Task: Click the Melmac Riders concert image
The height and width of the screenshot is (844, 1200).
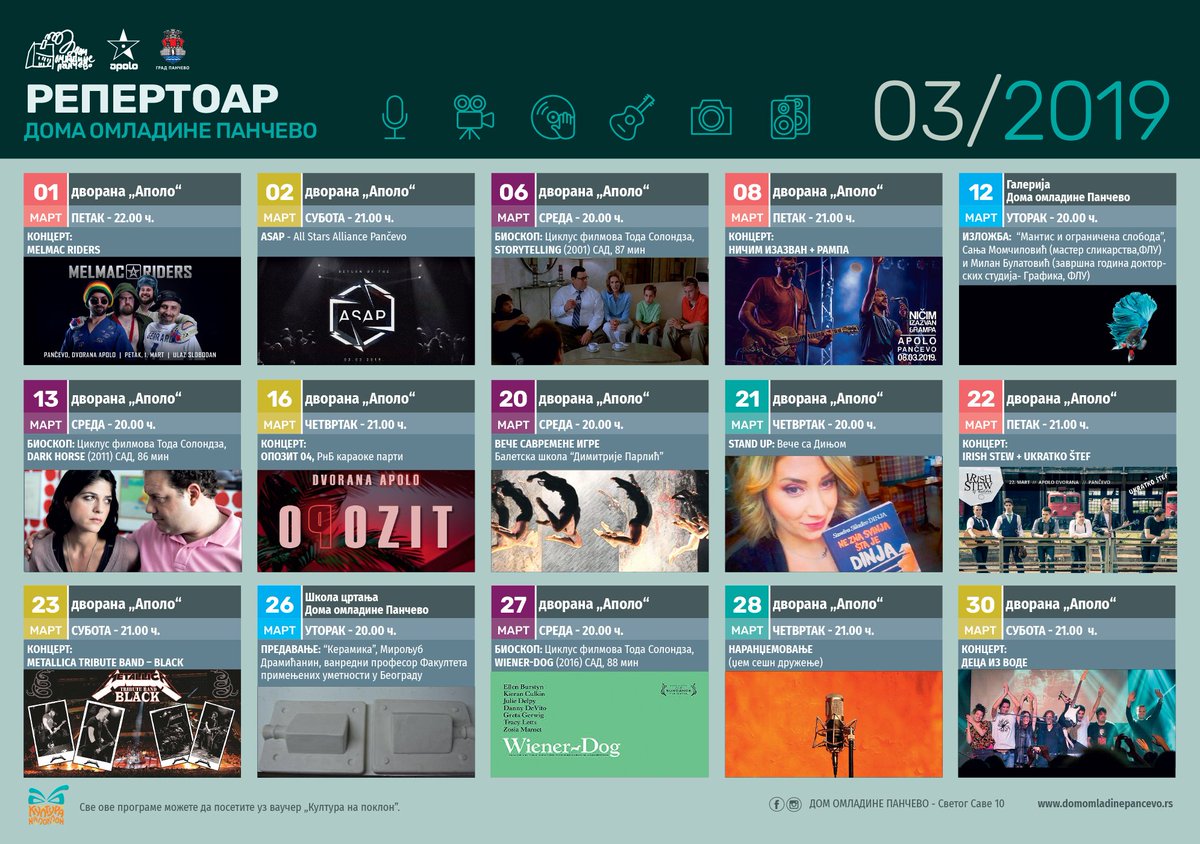Action: coord(132,311)
